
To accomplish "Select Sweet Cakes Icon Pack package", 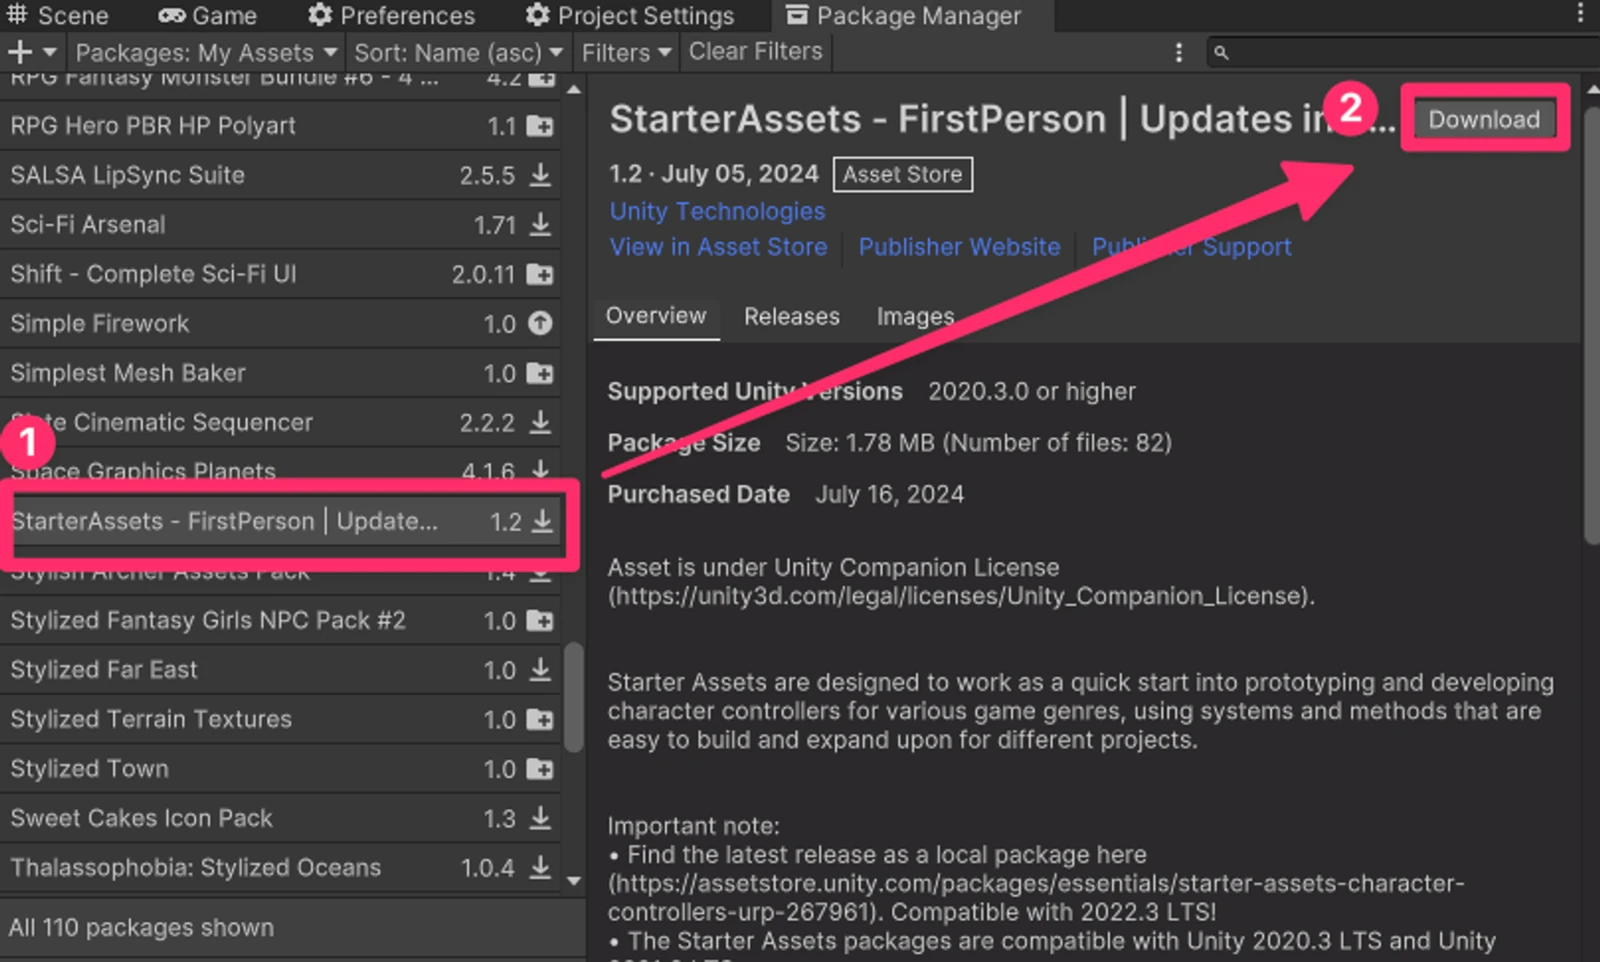I will [280, 818].
